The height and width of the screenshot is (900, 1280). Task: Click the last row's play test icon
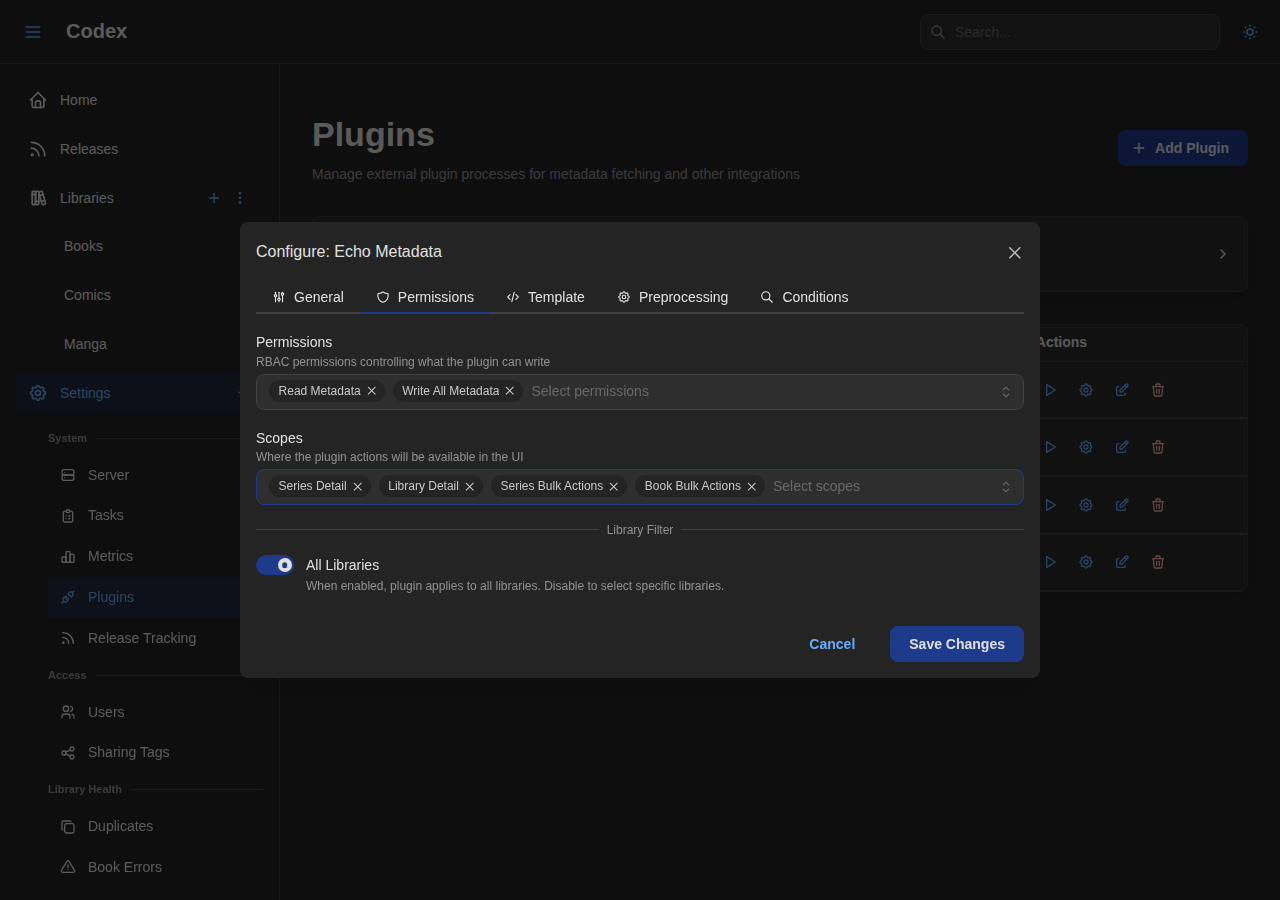point(1050,562)
